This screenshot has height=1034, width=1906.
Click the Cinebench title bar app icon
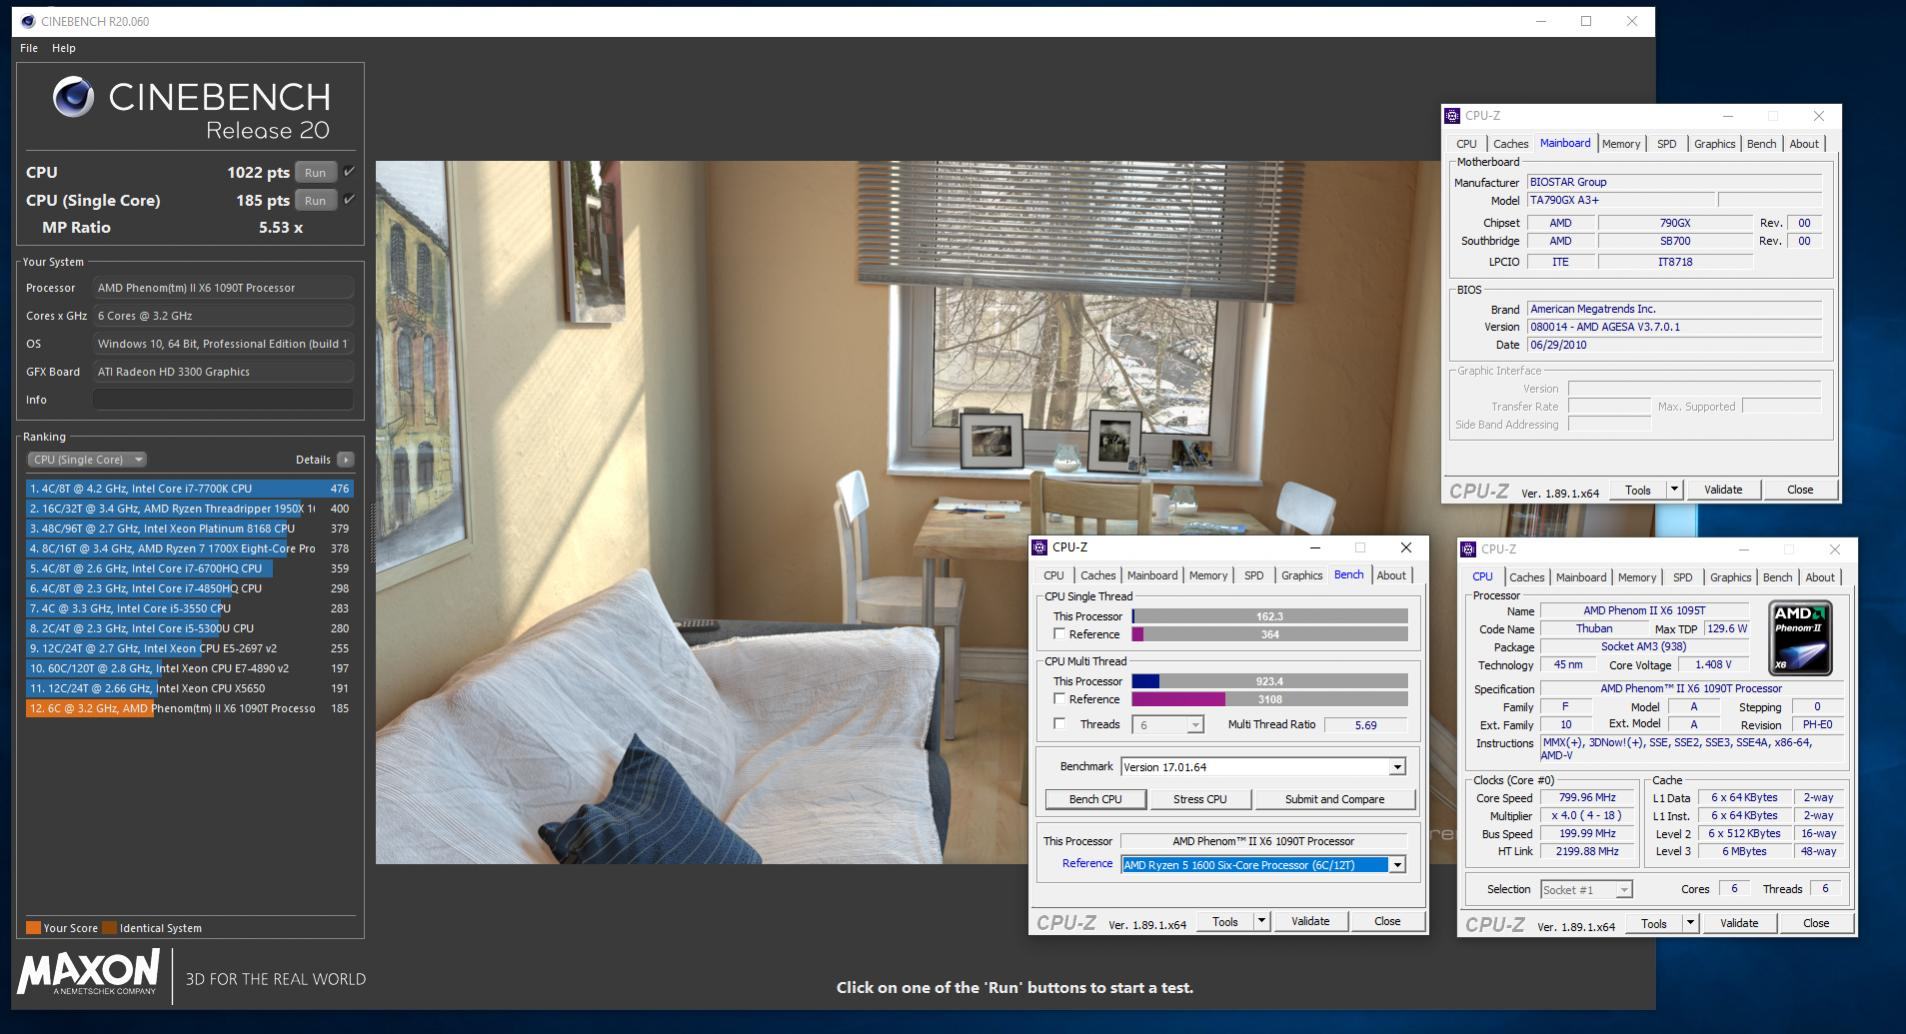28,21
